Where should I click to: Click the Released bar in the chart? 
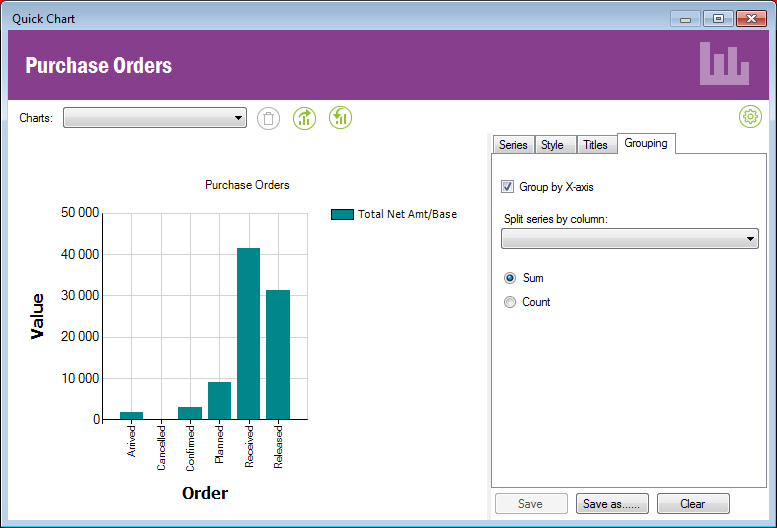coord(278,354)
